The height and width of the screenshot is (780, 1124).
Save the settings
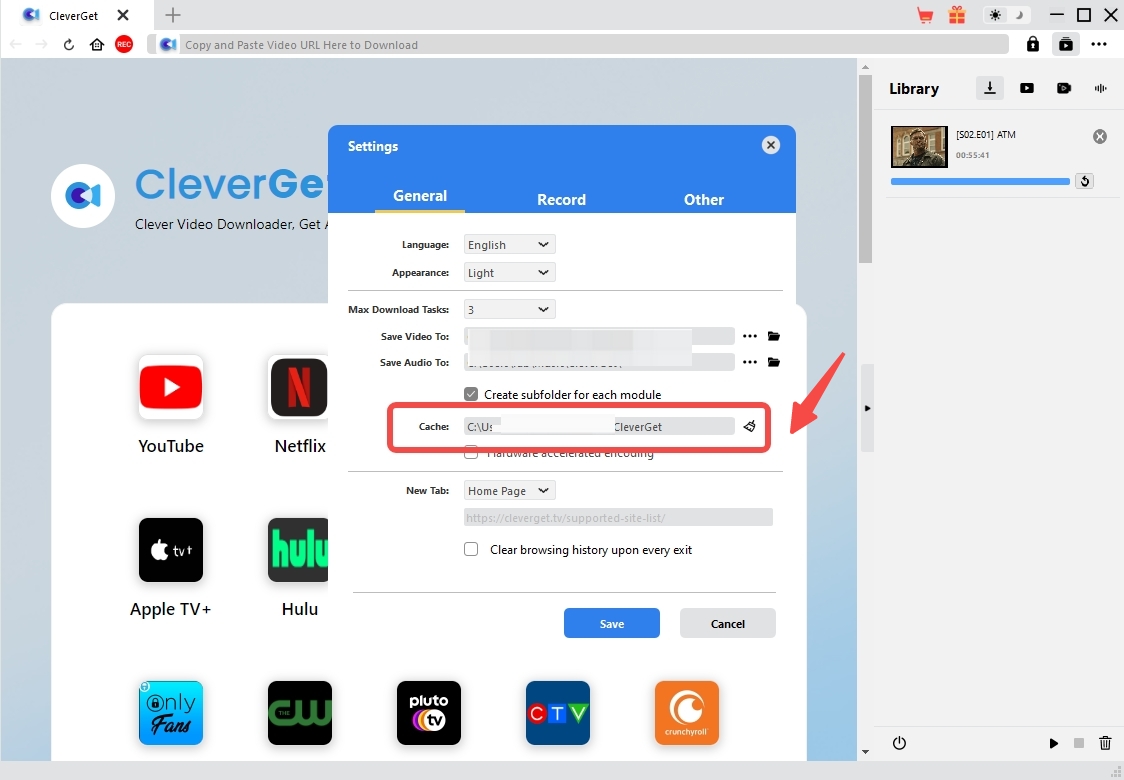pyautogui.click(x=611, y=623)
